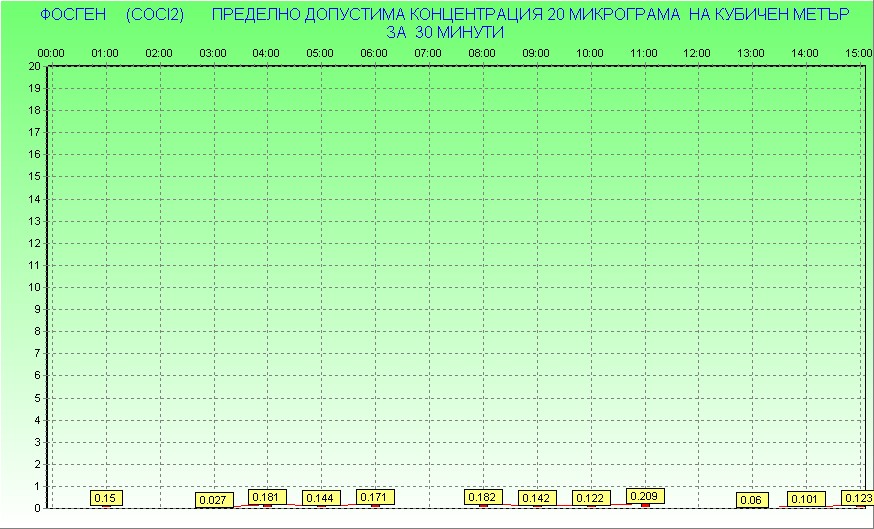This screenshot has height=529, width=874.
Task: Select the 0.123 label at chart edge
Action: click(857, 498)
